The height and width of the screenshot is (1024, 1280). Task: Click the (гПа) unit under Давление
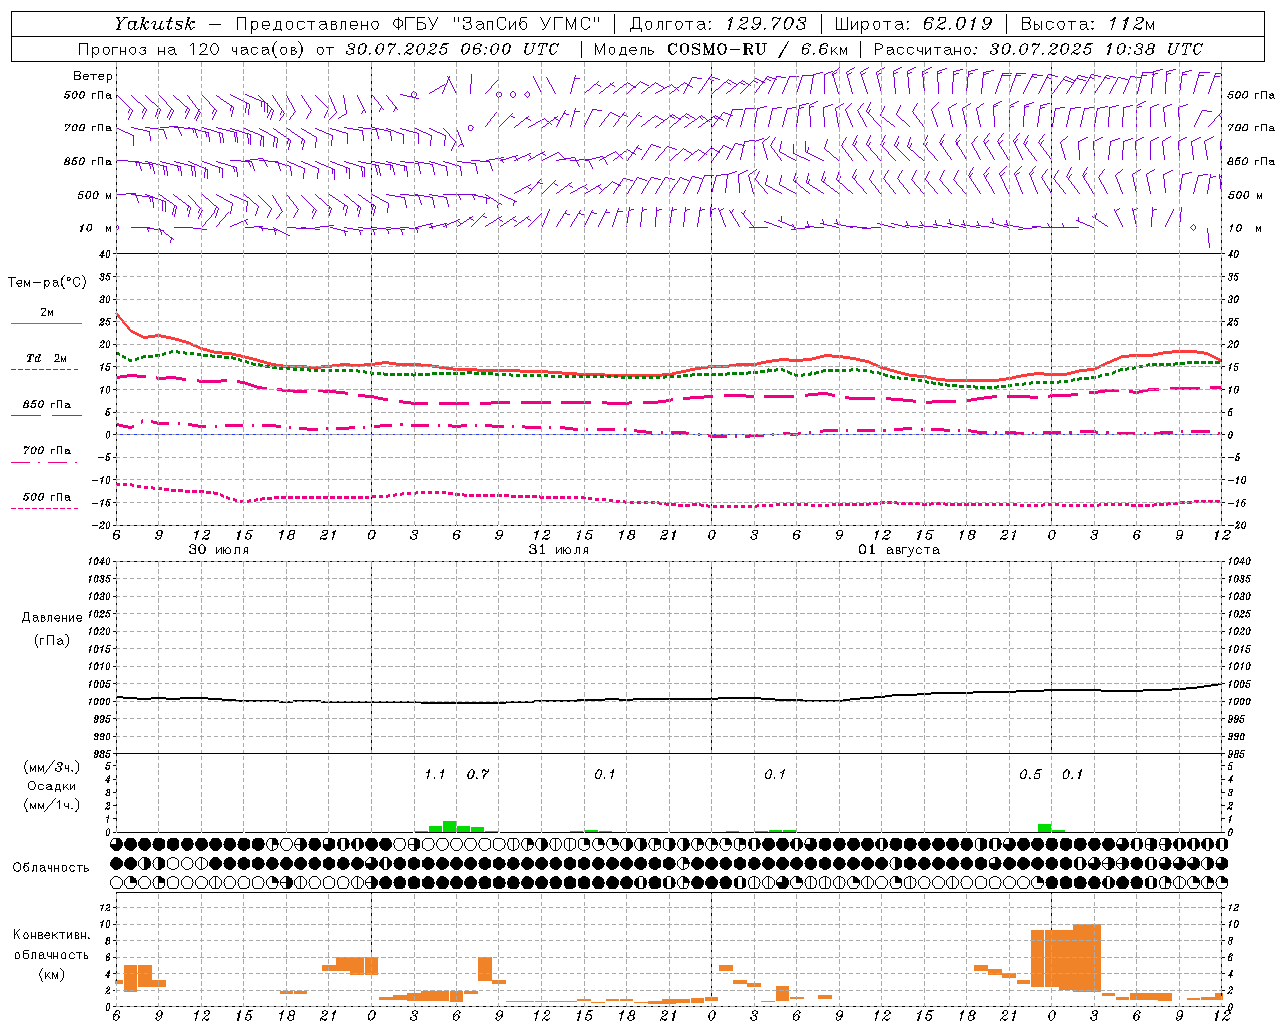tap(52, 640)
